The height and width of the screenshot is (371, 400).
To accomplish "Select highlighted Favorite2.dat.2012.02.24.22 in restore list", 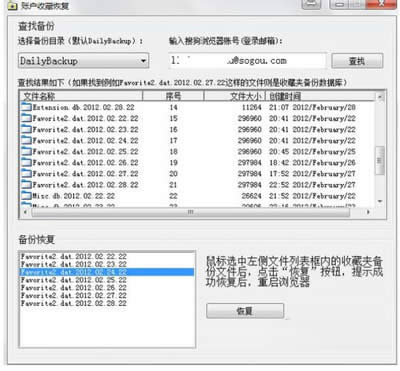I will 107,272.
